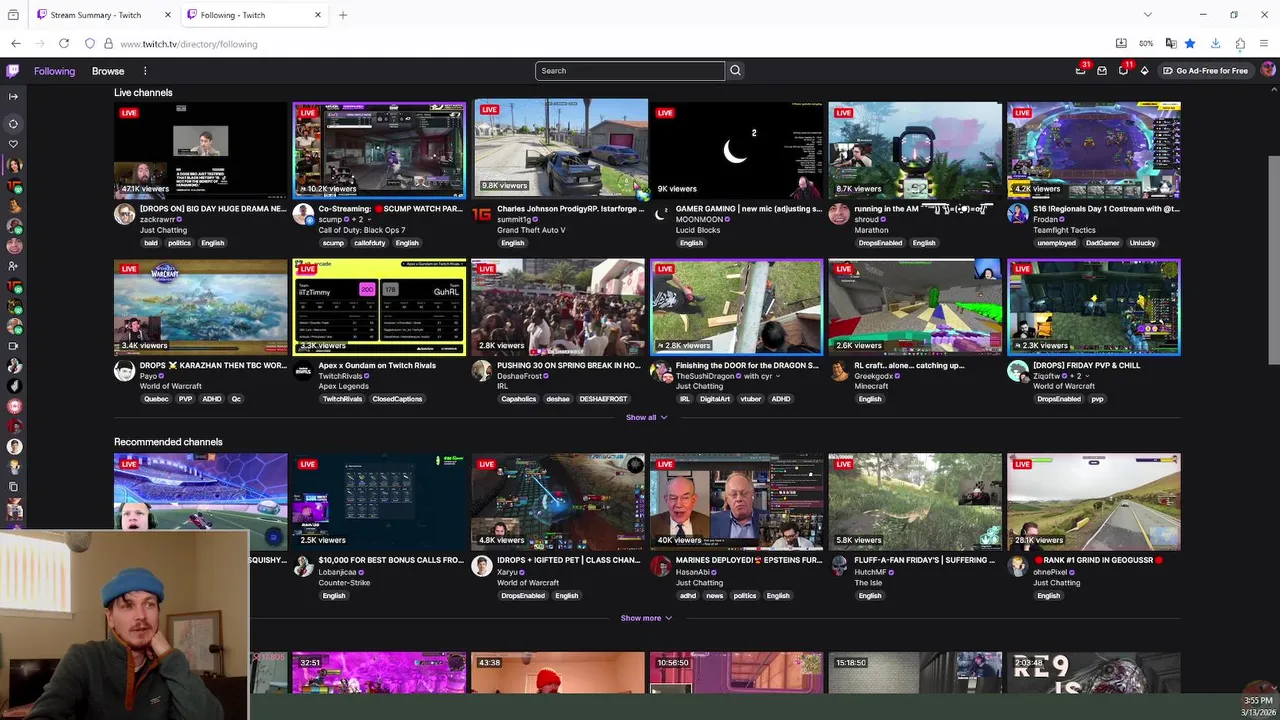1280x720 pixels.
Task: Open the browser extensions puzzle icon
Action: point(1240,44)
